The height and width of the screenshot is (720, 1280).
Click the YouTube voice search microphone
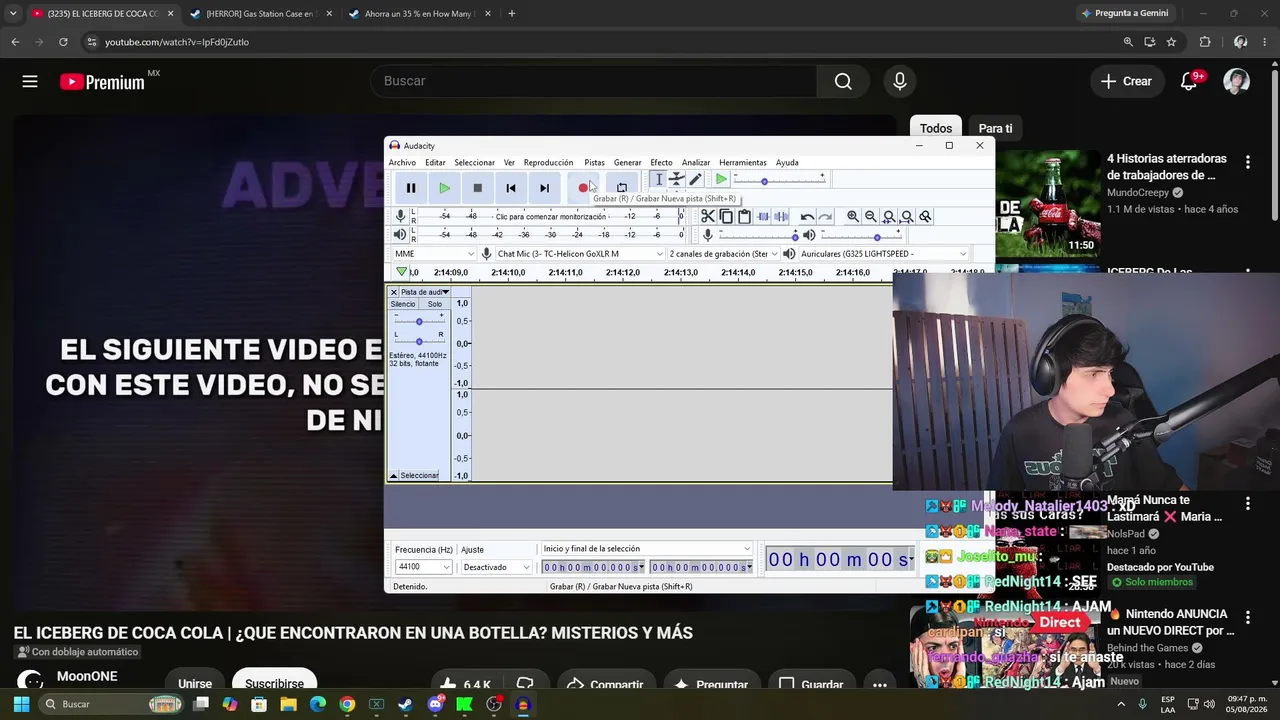900,81
